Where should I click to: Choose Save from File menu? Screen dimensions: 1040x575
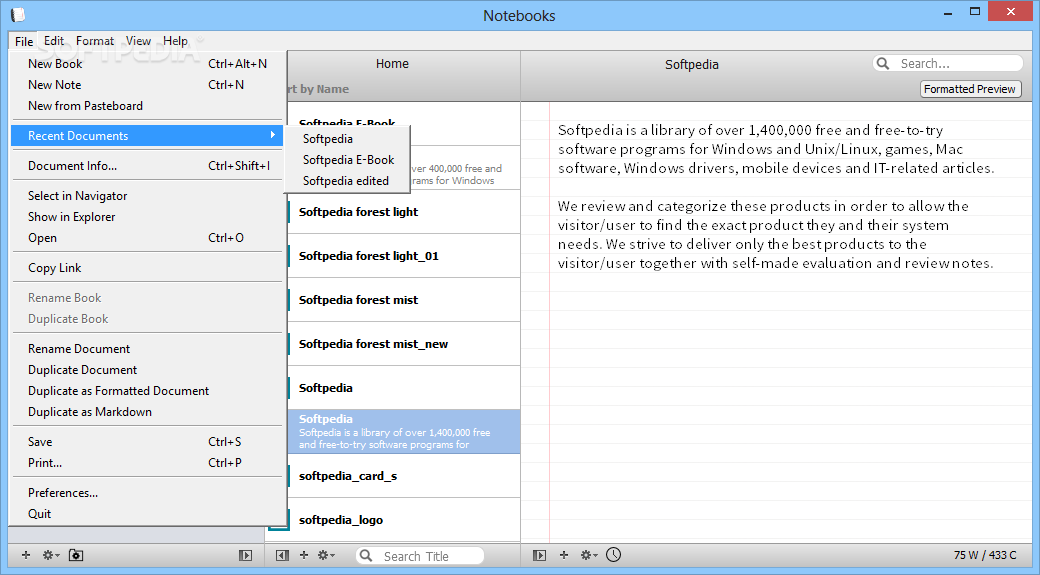pos(148,442)
